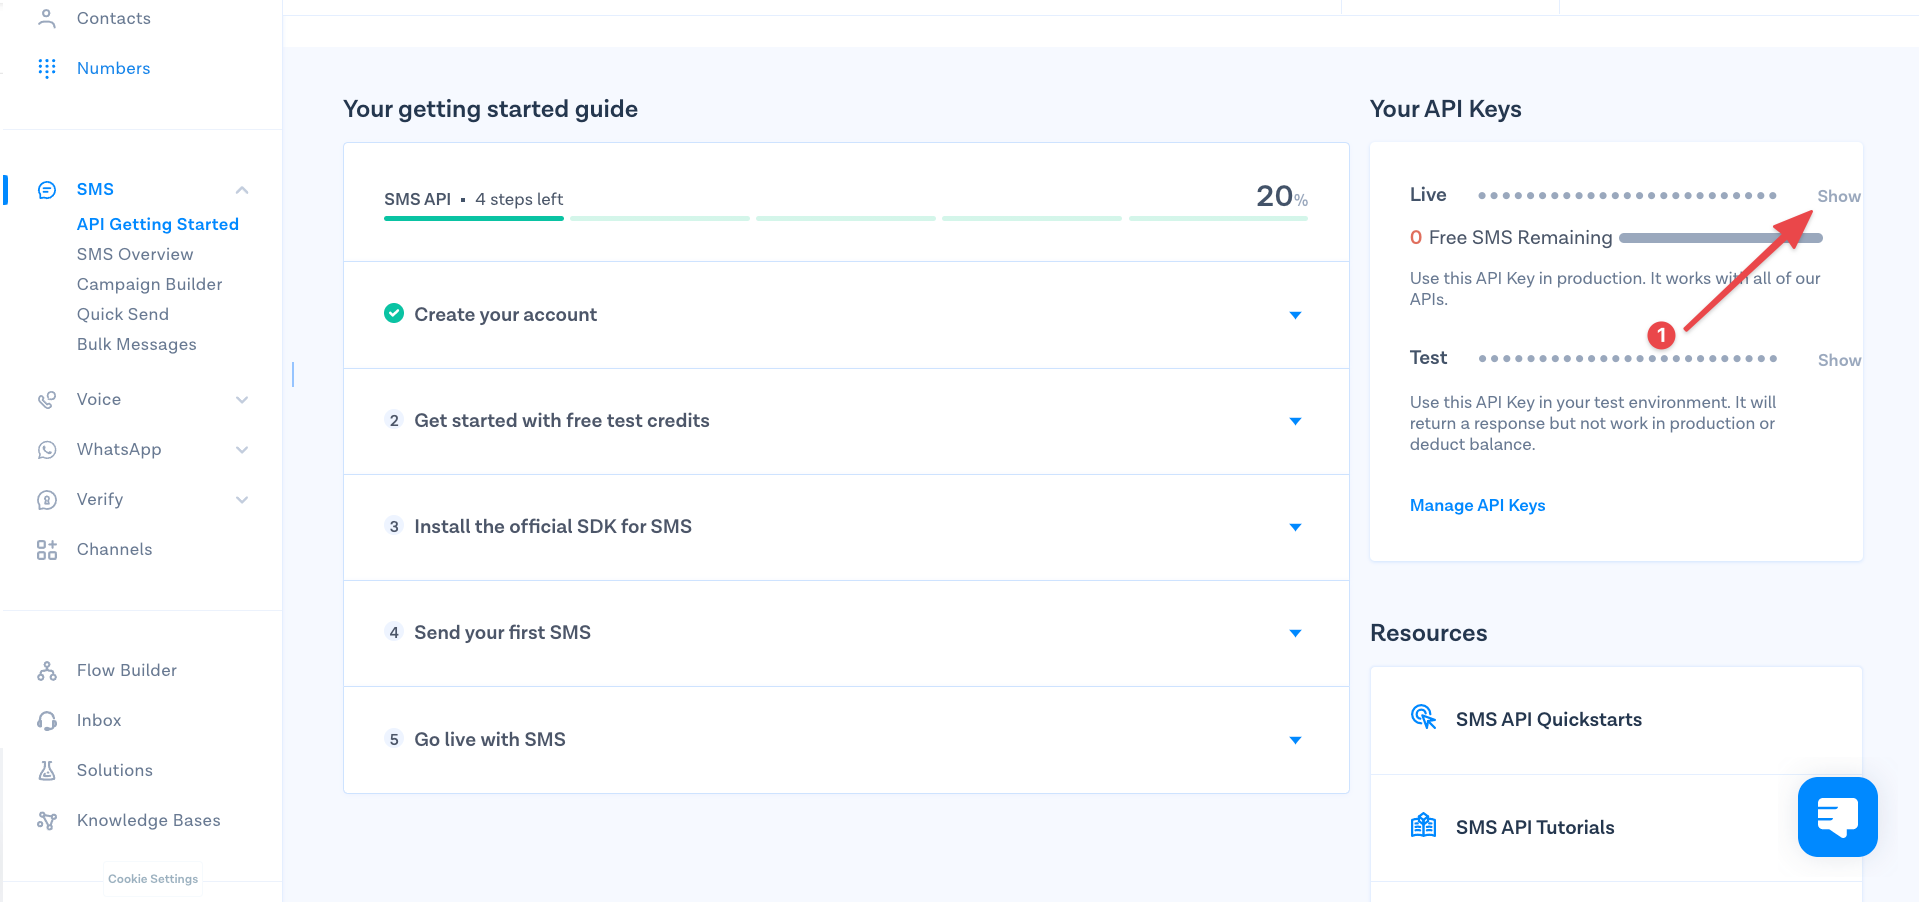This screenshot has width=1919, height=902.
Task: Expand the WhatsApp sidebar menu
Action: click(242, 450)
